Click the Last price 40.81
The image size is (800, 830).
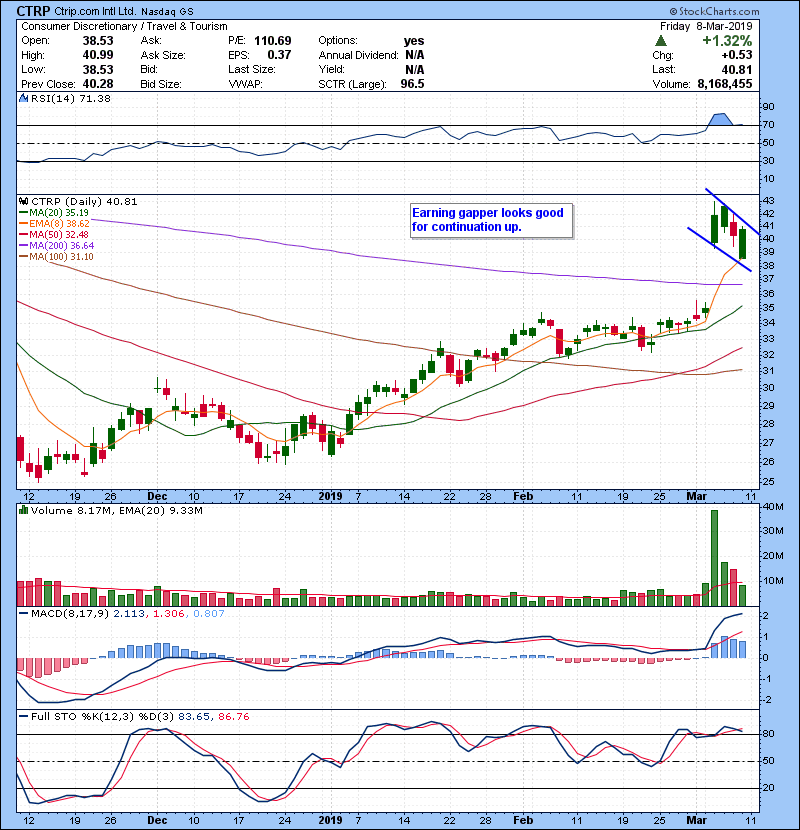[x=736, y=69]
